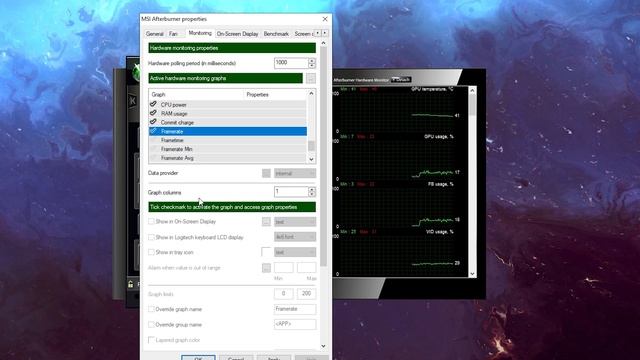Click the GPU usage graph in monitor

click(396, 158)
